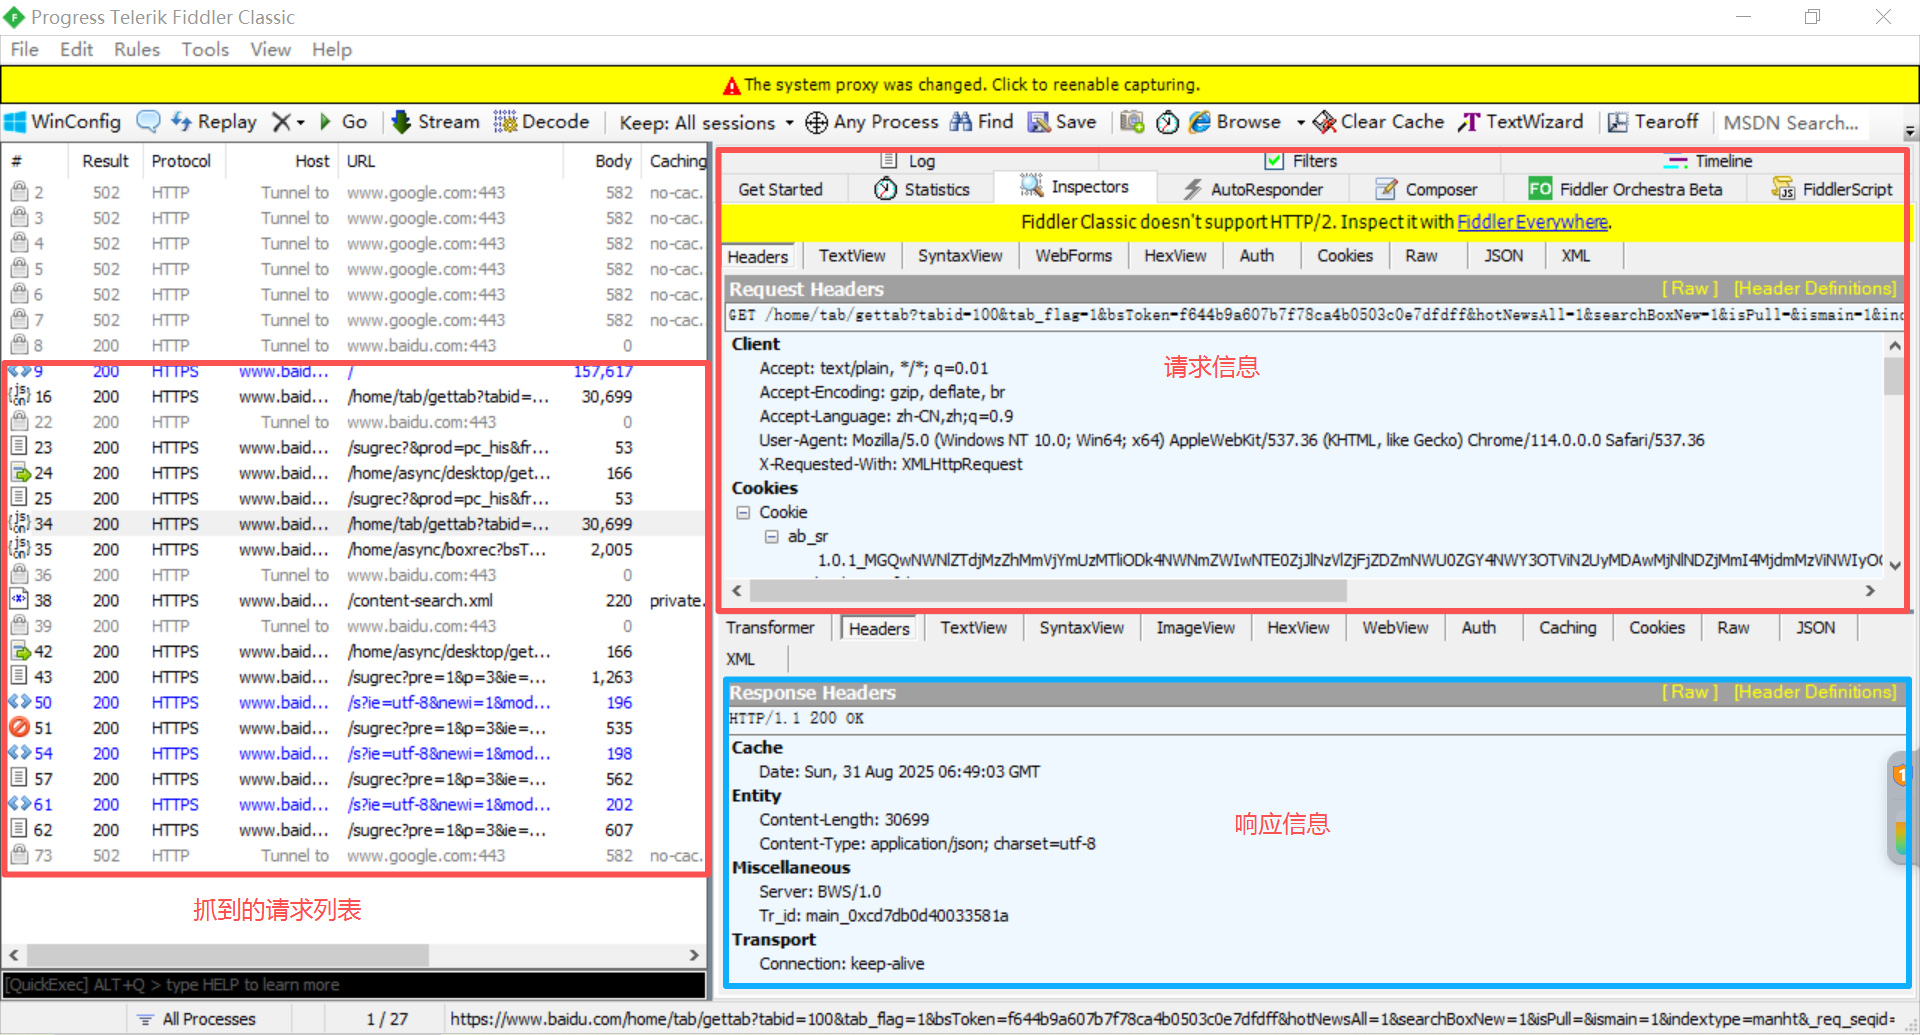Switch to the Statistics tab
The image size is (1920, 1035).
point(922,189)
